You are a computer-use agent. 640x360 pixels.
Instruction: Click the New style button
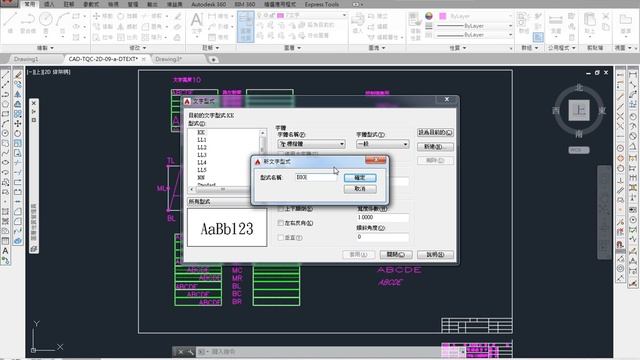point(435,147)
